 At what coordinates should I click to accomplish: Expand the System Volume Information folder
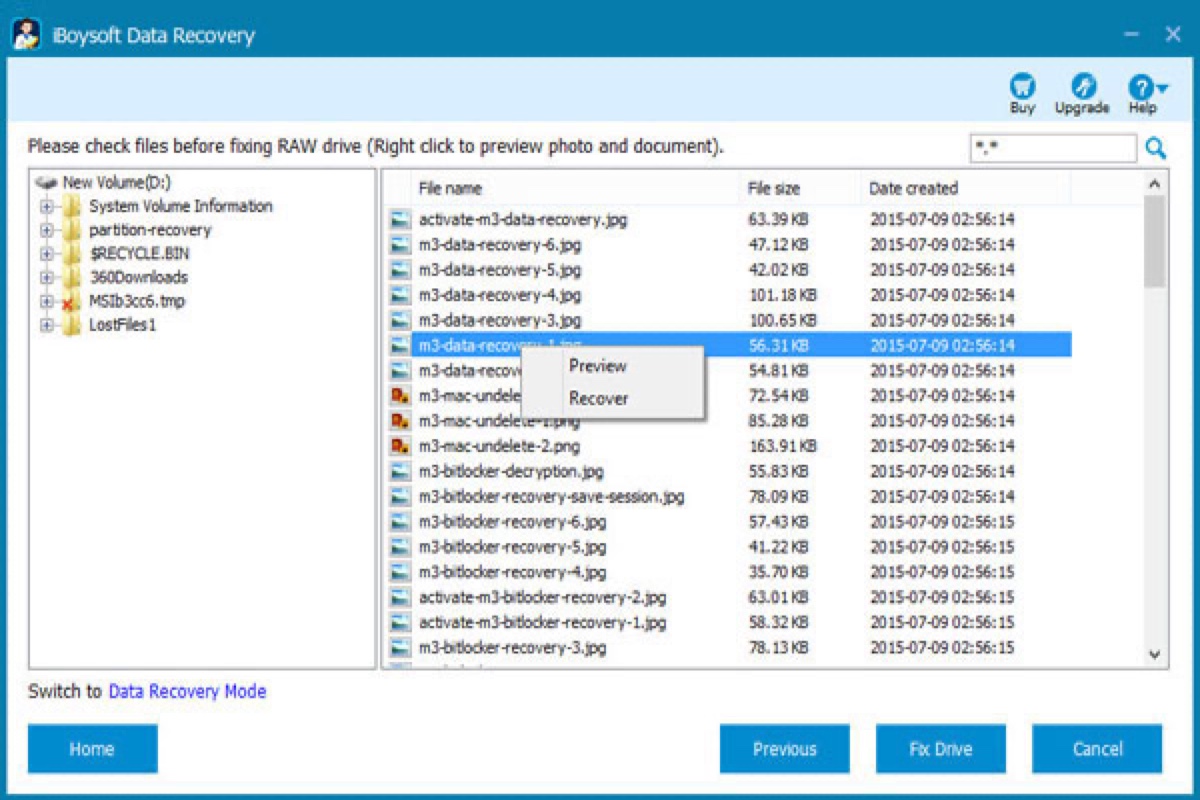click(x=46, y=207)
